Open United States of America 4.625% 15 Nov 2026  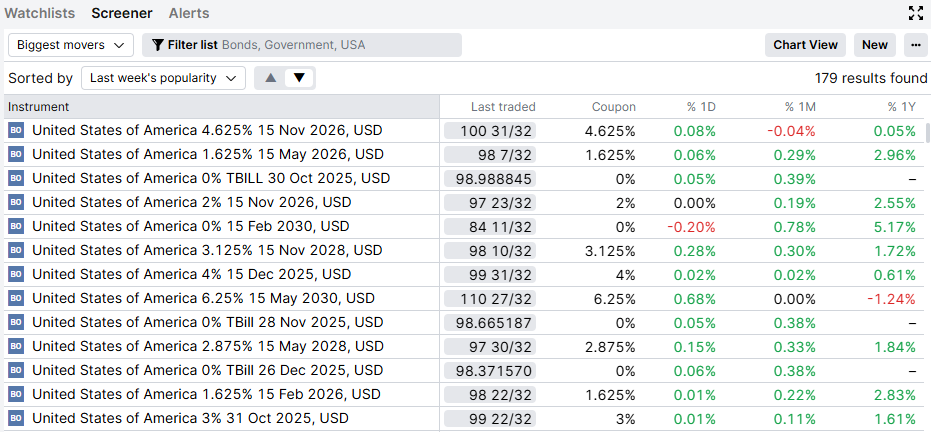pos(207,130)
